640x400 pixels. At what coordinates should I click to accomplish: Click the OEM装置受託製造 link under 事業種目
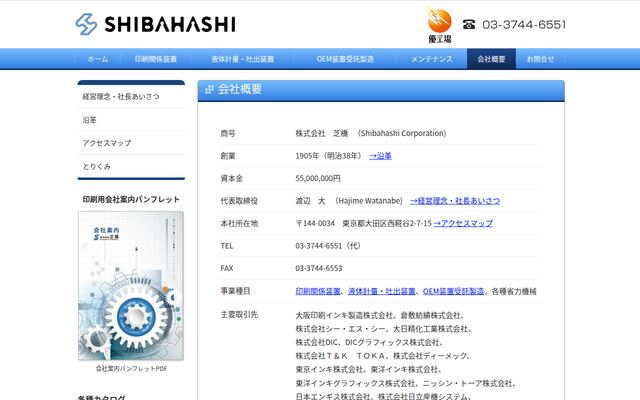click(453, 291)
